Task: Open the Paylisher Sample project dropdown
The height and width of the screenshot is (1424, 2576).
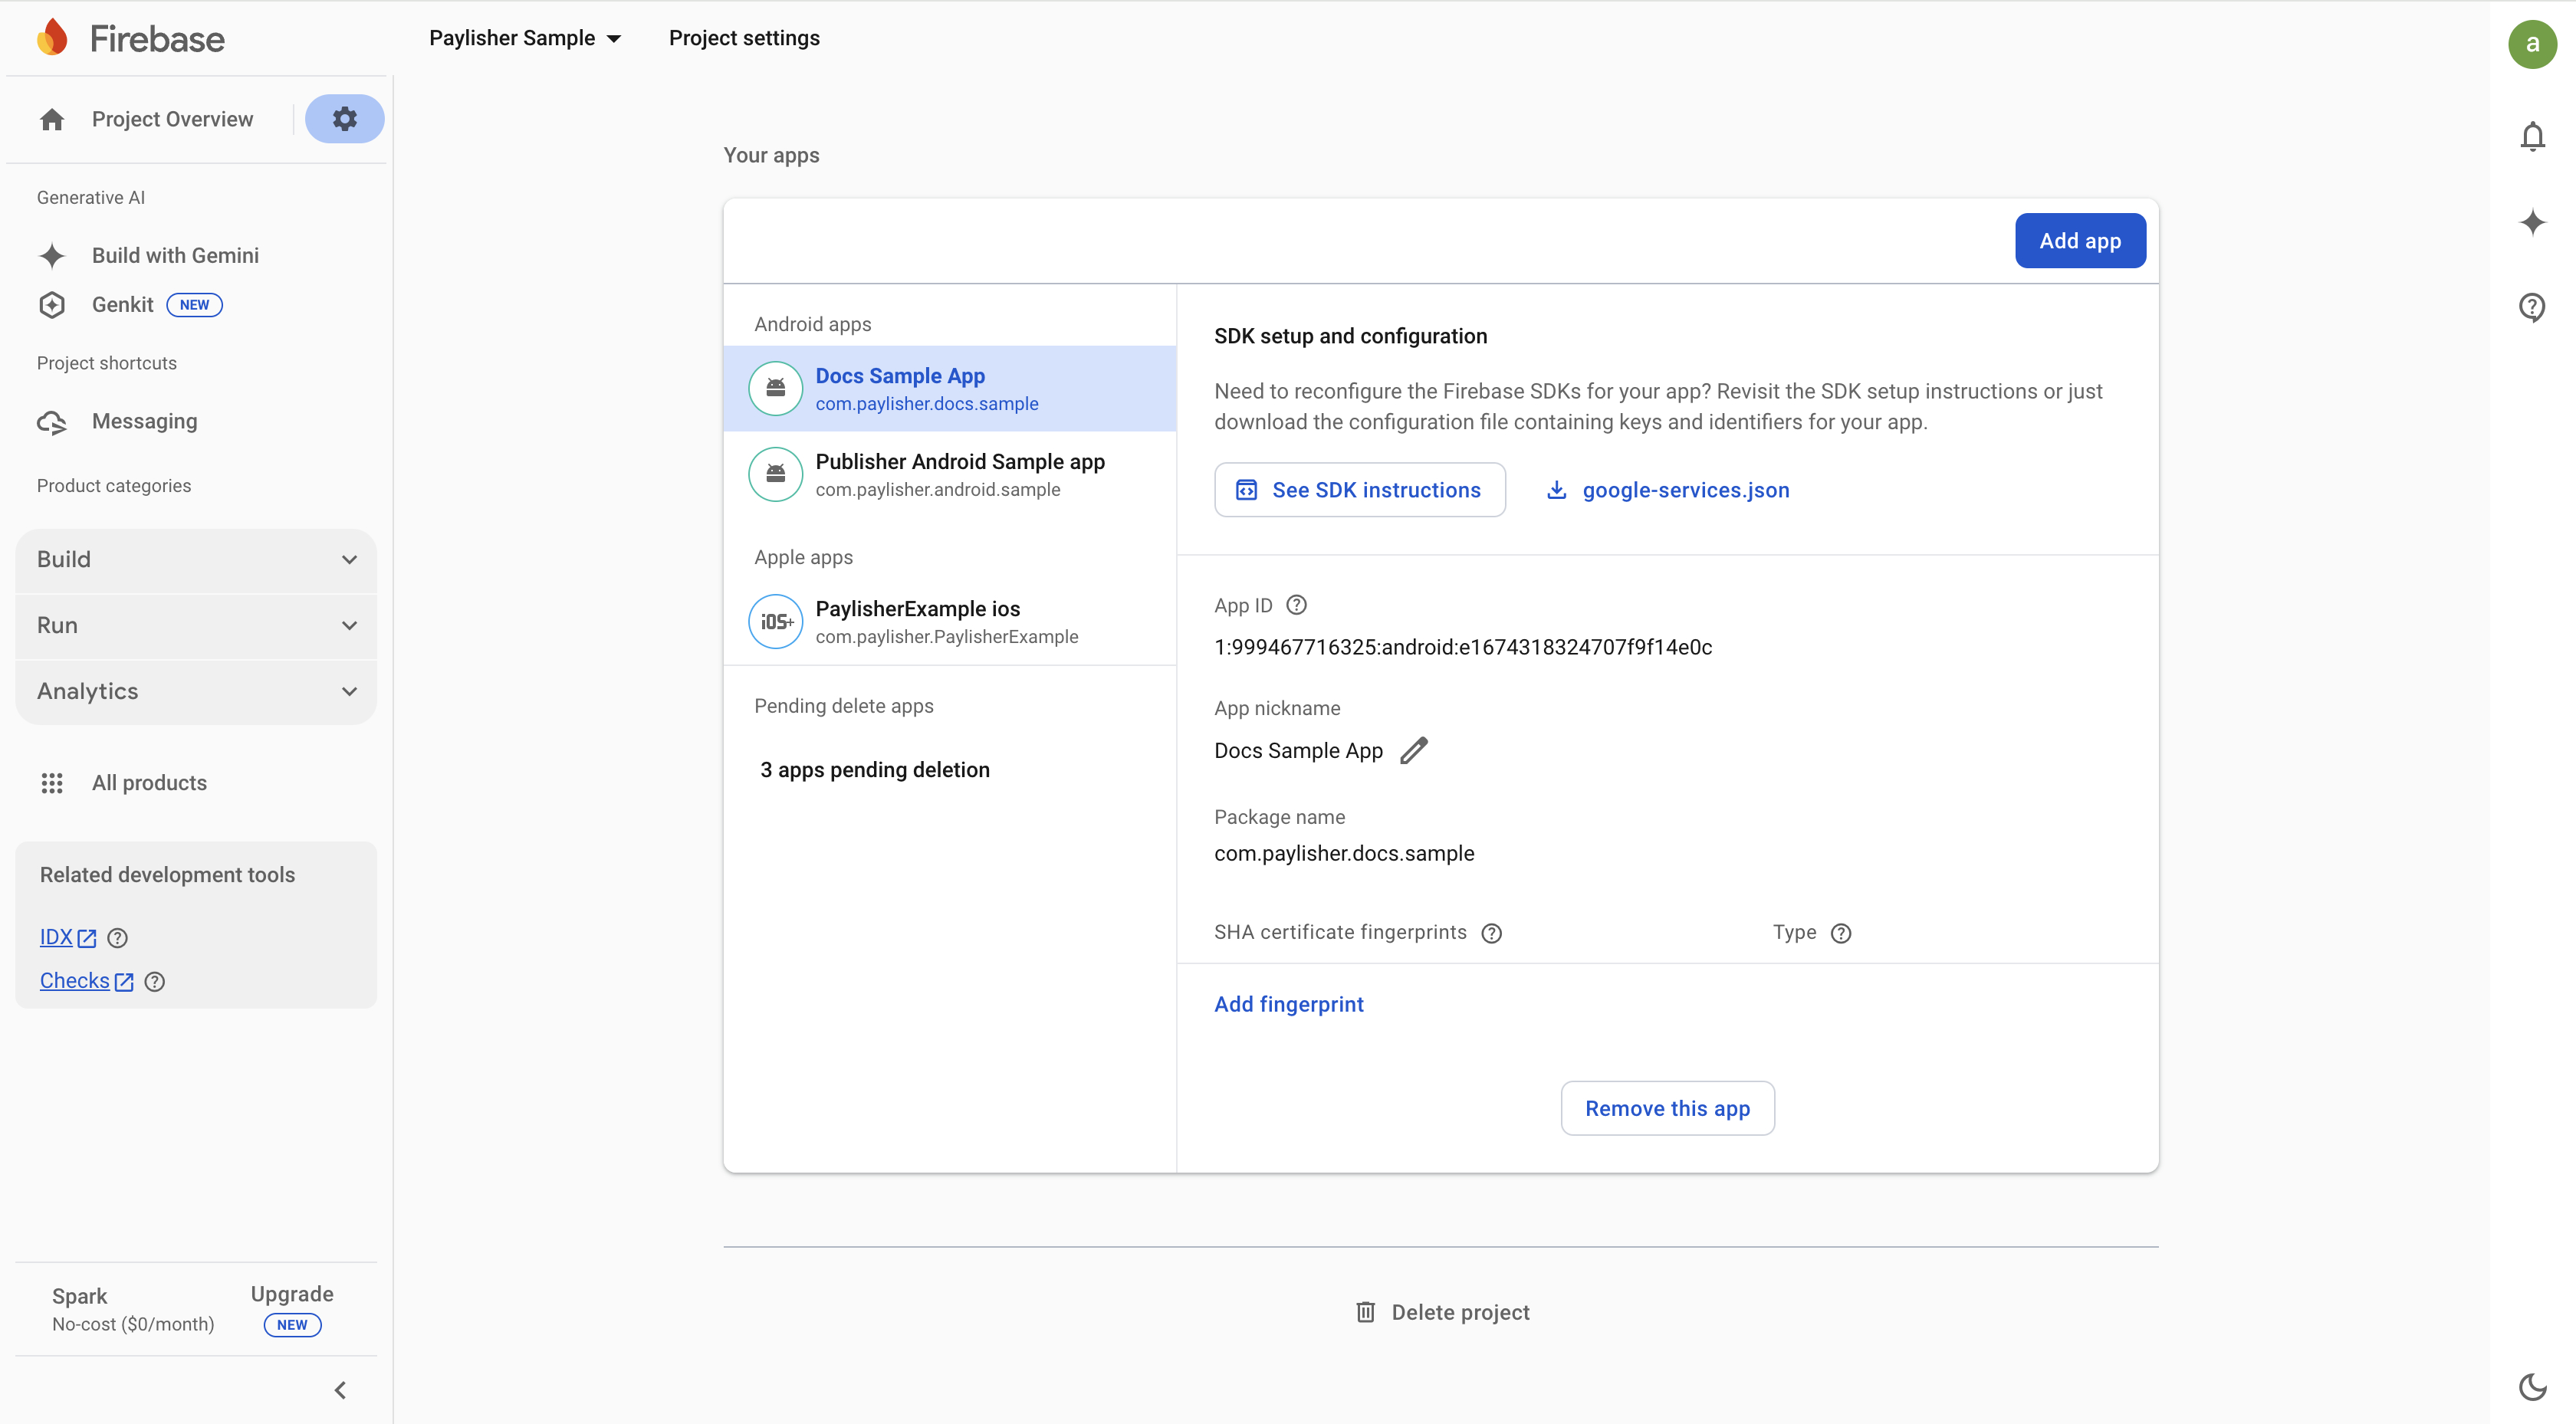Action: tap(525, 38)
